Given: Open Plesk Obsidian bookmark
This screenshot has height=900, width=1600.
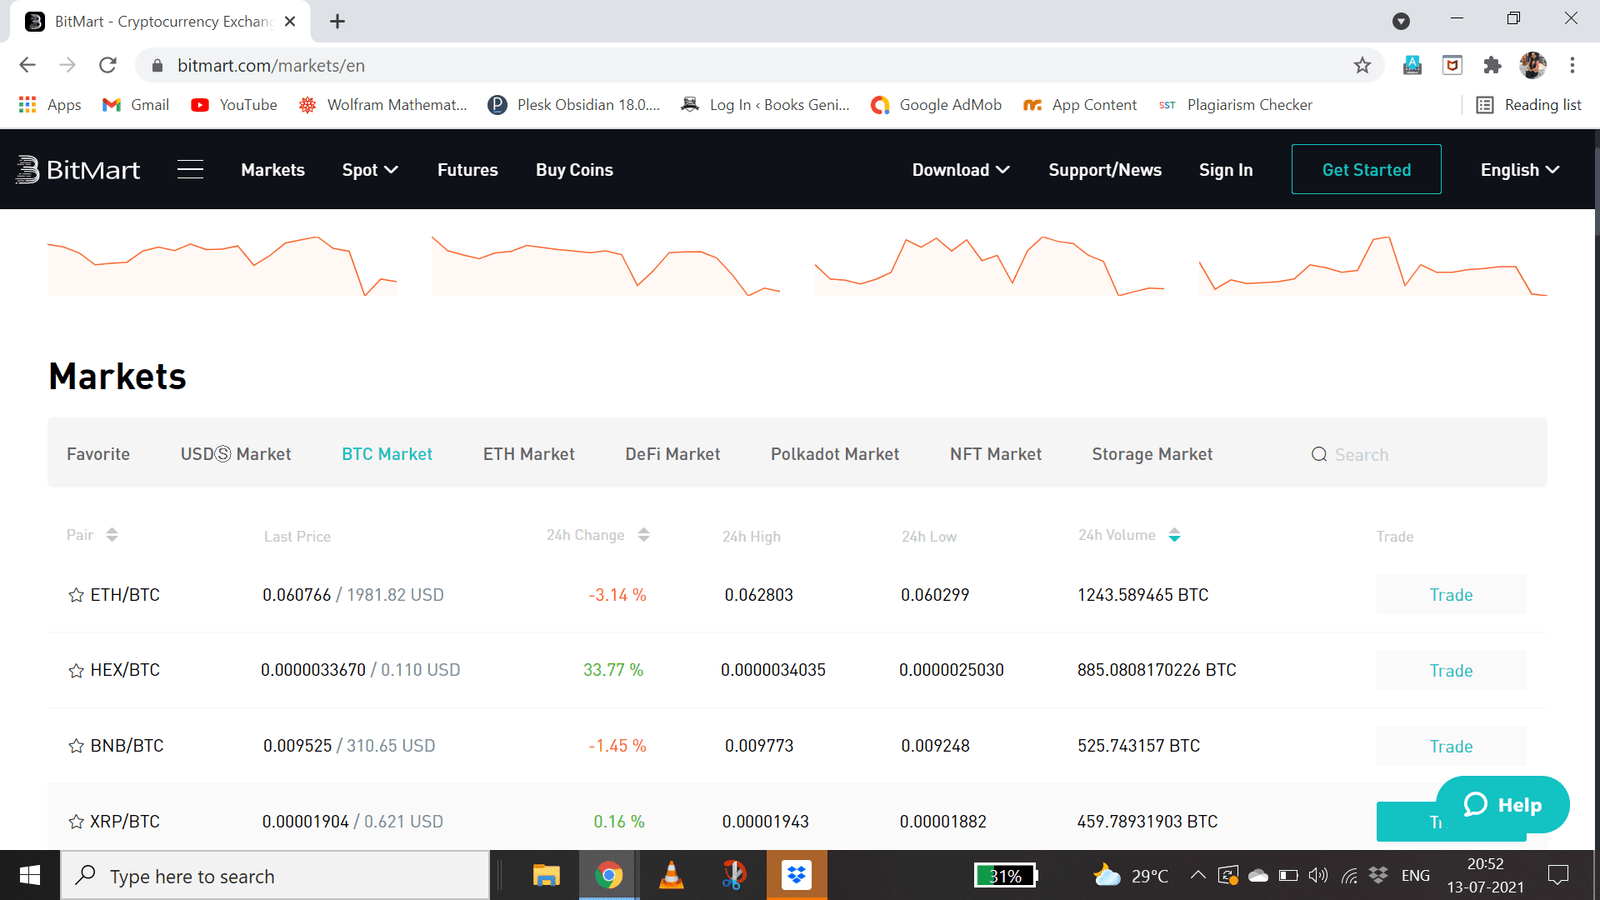Looking at the screenshot, I should point(574,105).
